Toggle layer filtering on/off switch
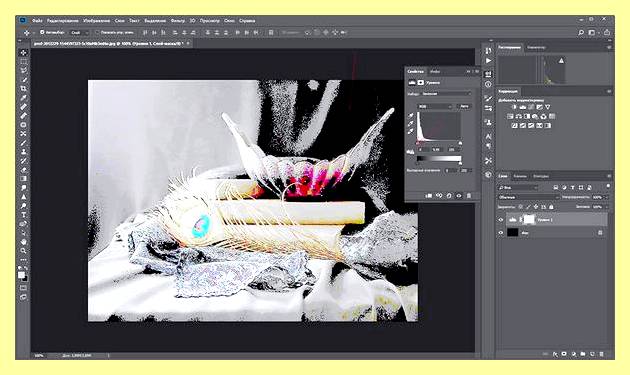This screenshot has height=375, width=630. 608,186
